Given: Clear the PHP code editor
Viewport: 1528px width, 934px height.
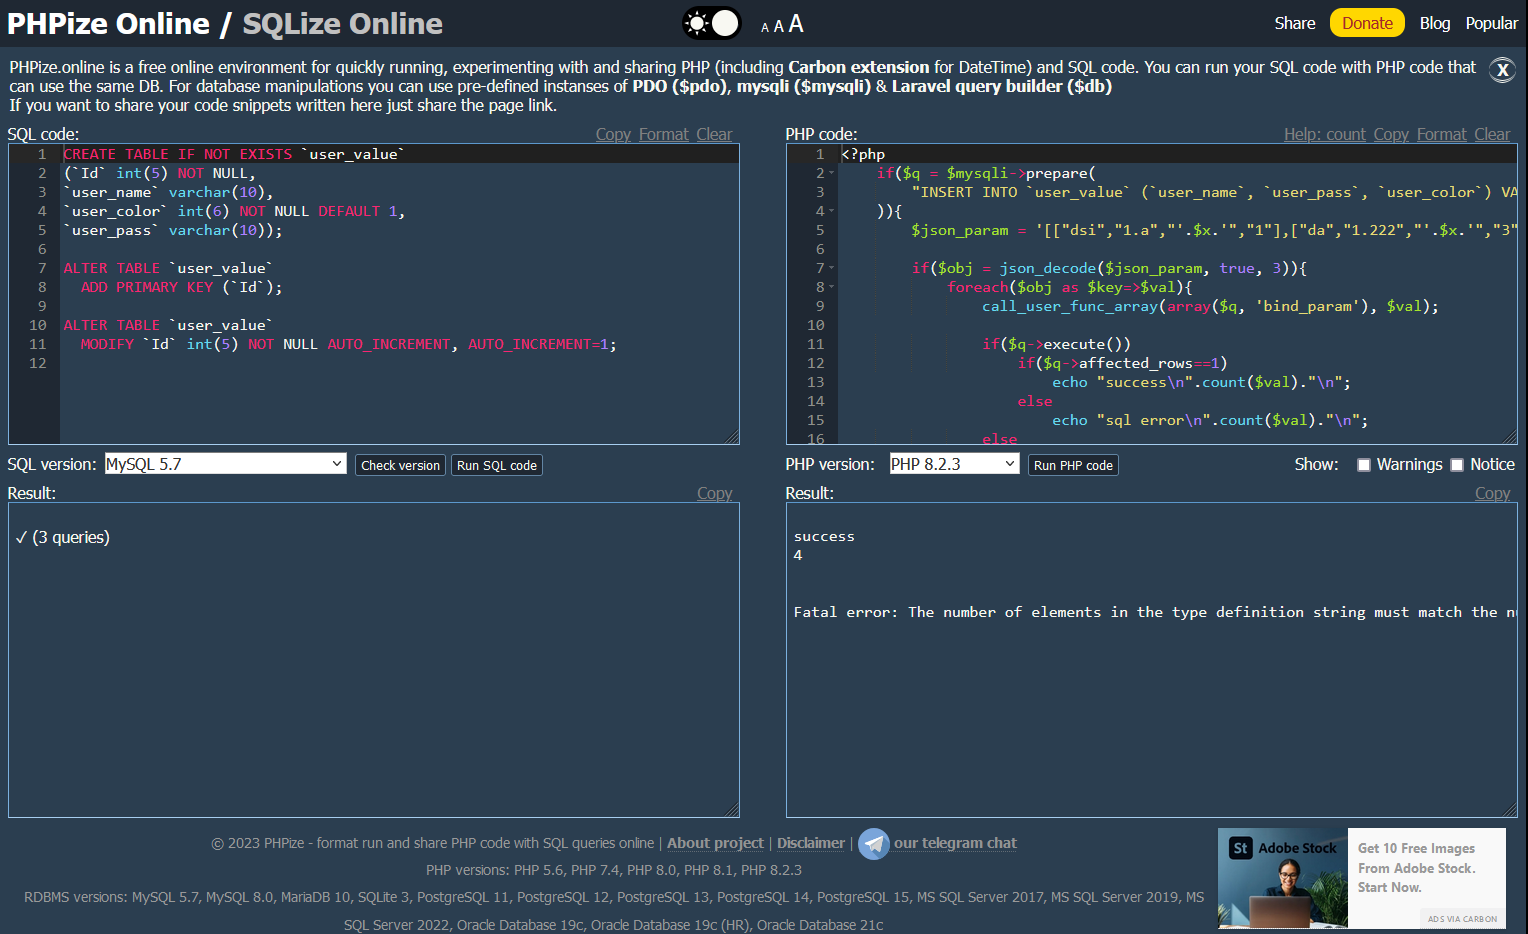Looking at the screenshot, I should pyautogui.click(x=1492, y=134).
